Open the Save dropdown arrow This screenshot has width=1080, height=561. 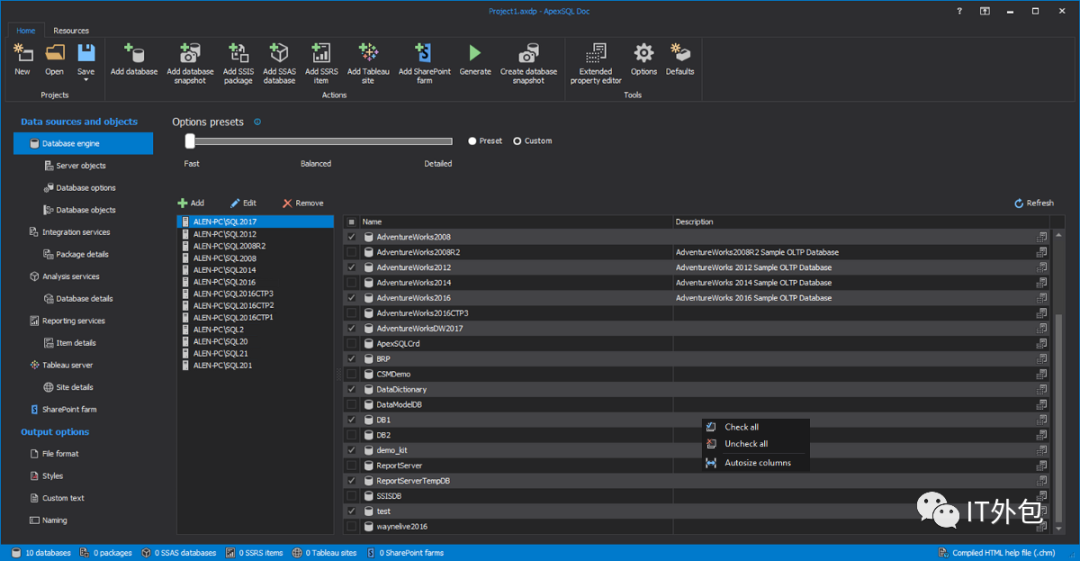(x=86, y=80)
